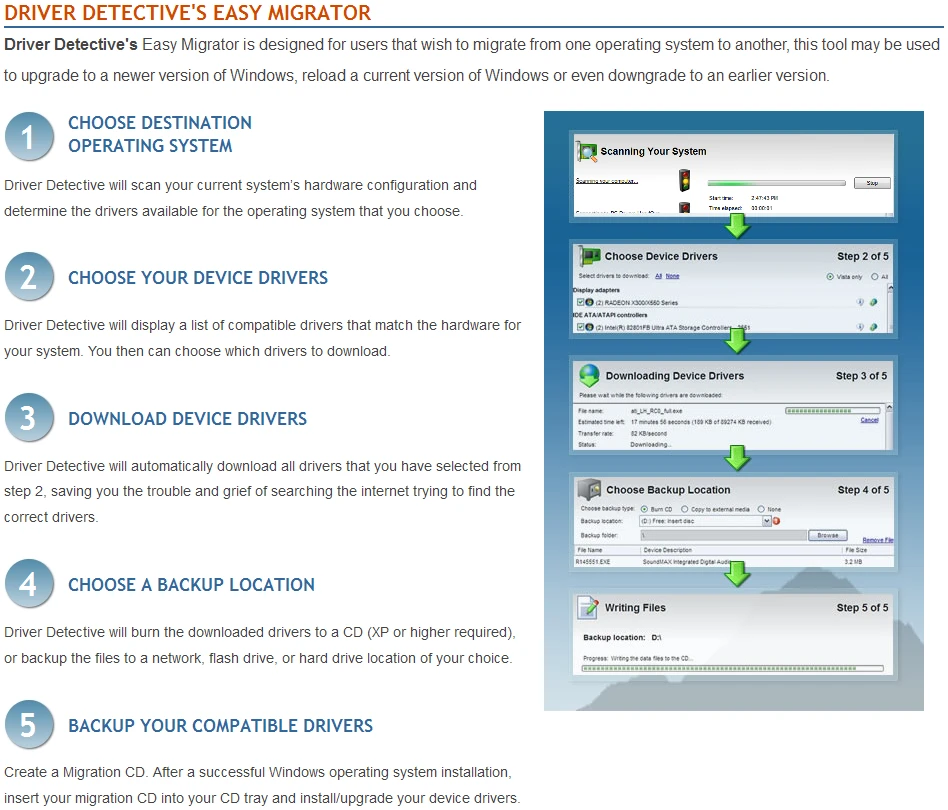Select the R145551.EXE file row
The height and width of the screenshot is (810, 948).
[733, 562]
